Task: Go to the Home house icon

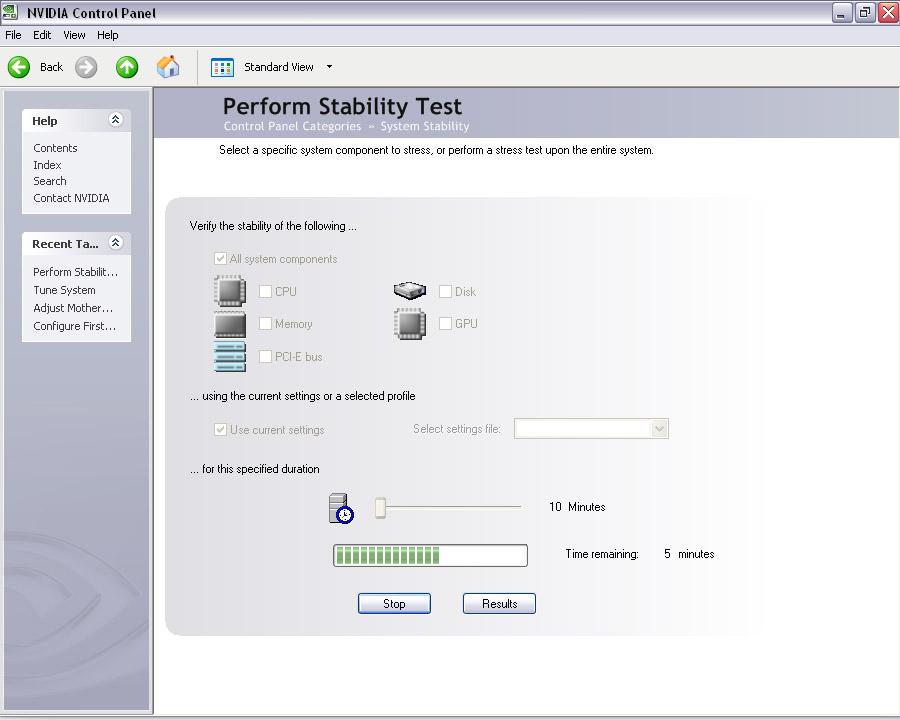Action: [168, 67]
